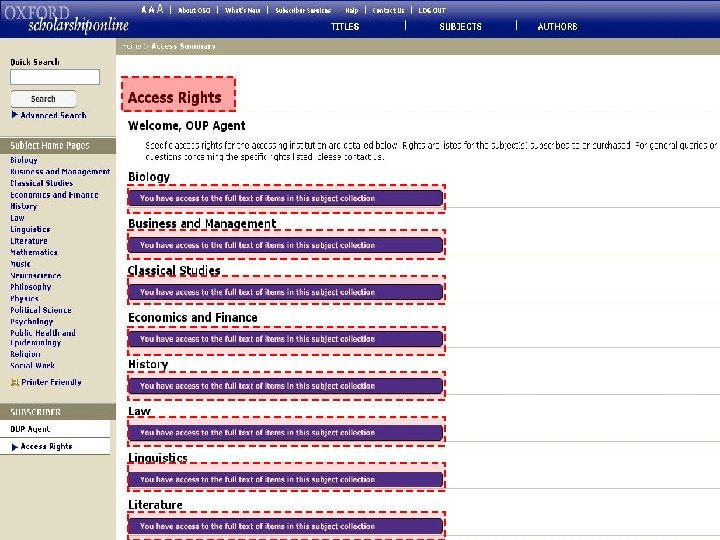Screen dimensions: 720x540
Task: Click OUP Agent under Subscriber
Action: (x=30, y=429)
